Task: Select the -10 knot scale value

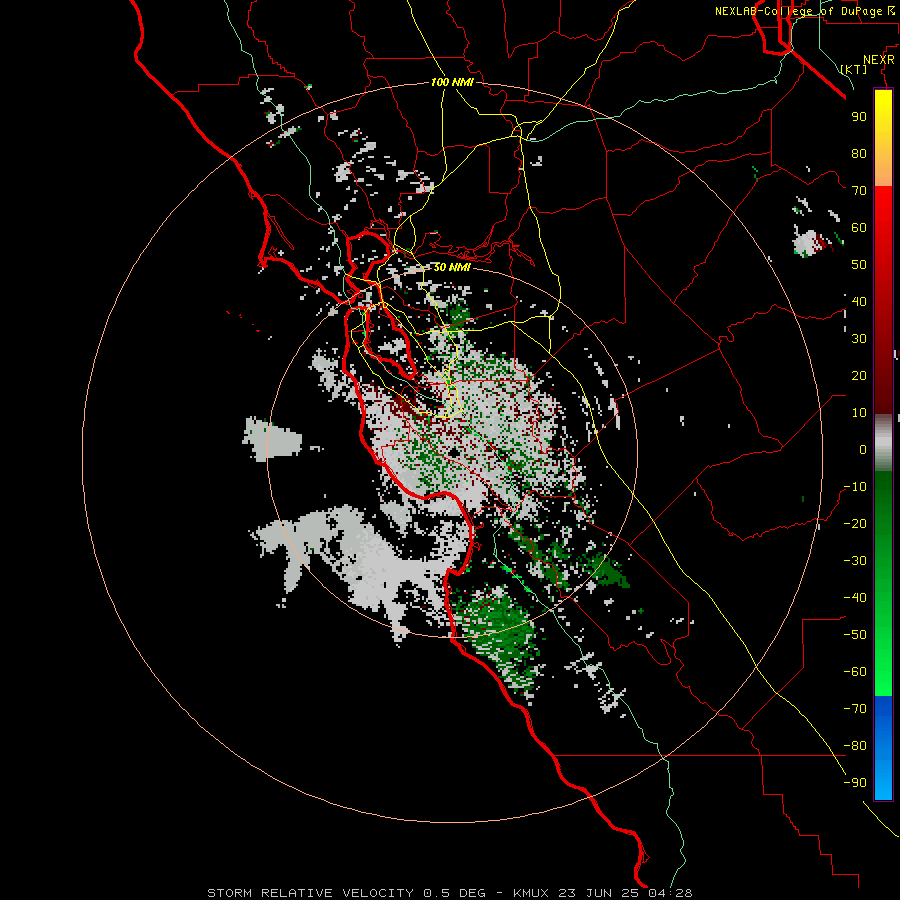Action: [x=855, y=487]
